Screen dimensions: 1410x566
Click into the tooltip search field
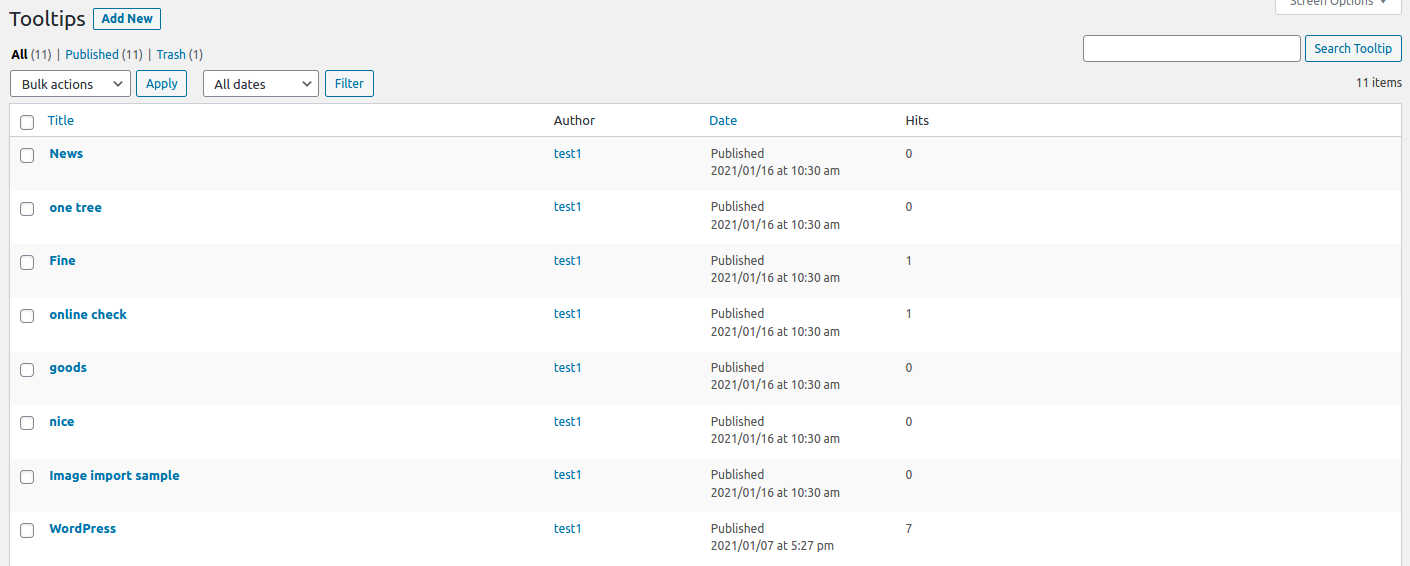tap(1191, 49)
